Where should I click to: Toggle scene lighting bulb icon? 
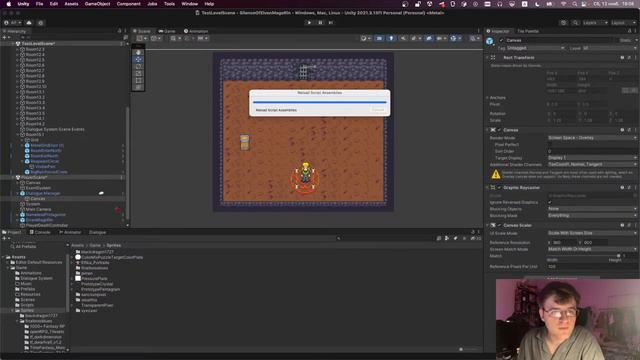(391, 38)
